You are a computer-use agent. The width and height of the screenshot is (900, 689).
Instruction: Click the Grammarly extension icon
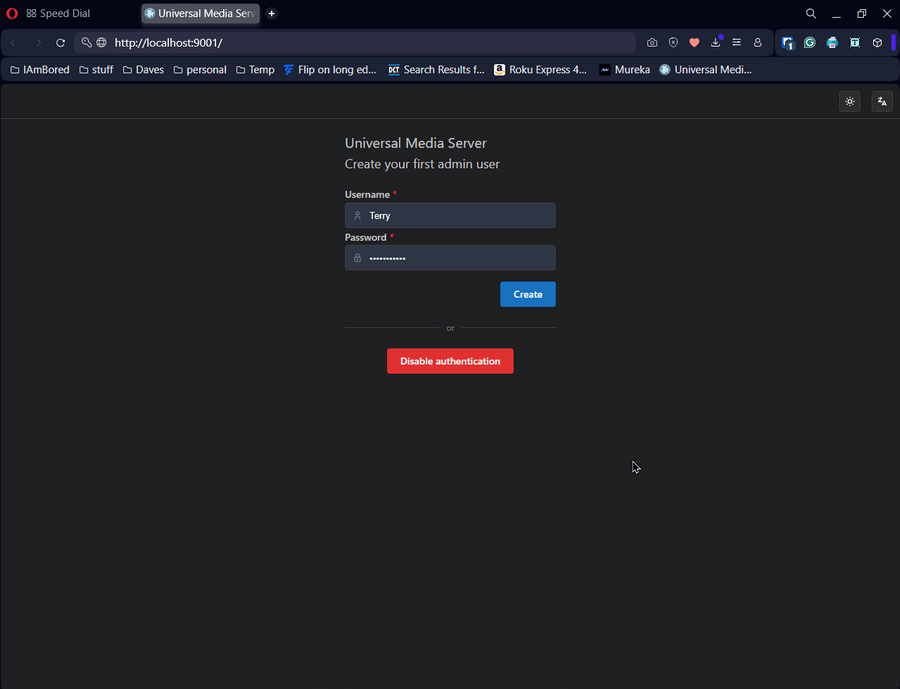(810, 42)
